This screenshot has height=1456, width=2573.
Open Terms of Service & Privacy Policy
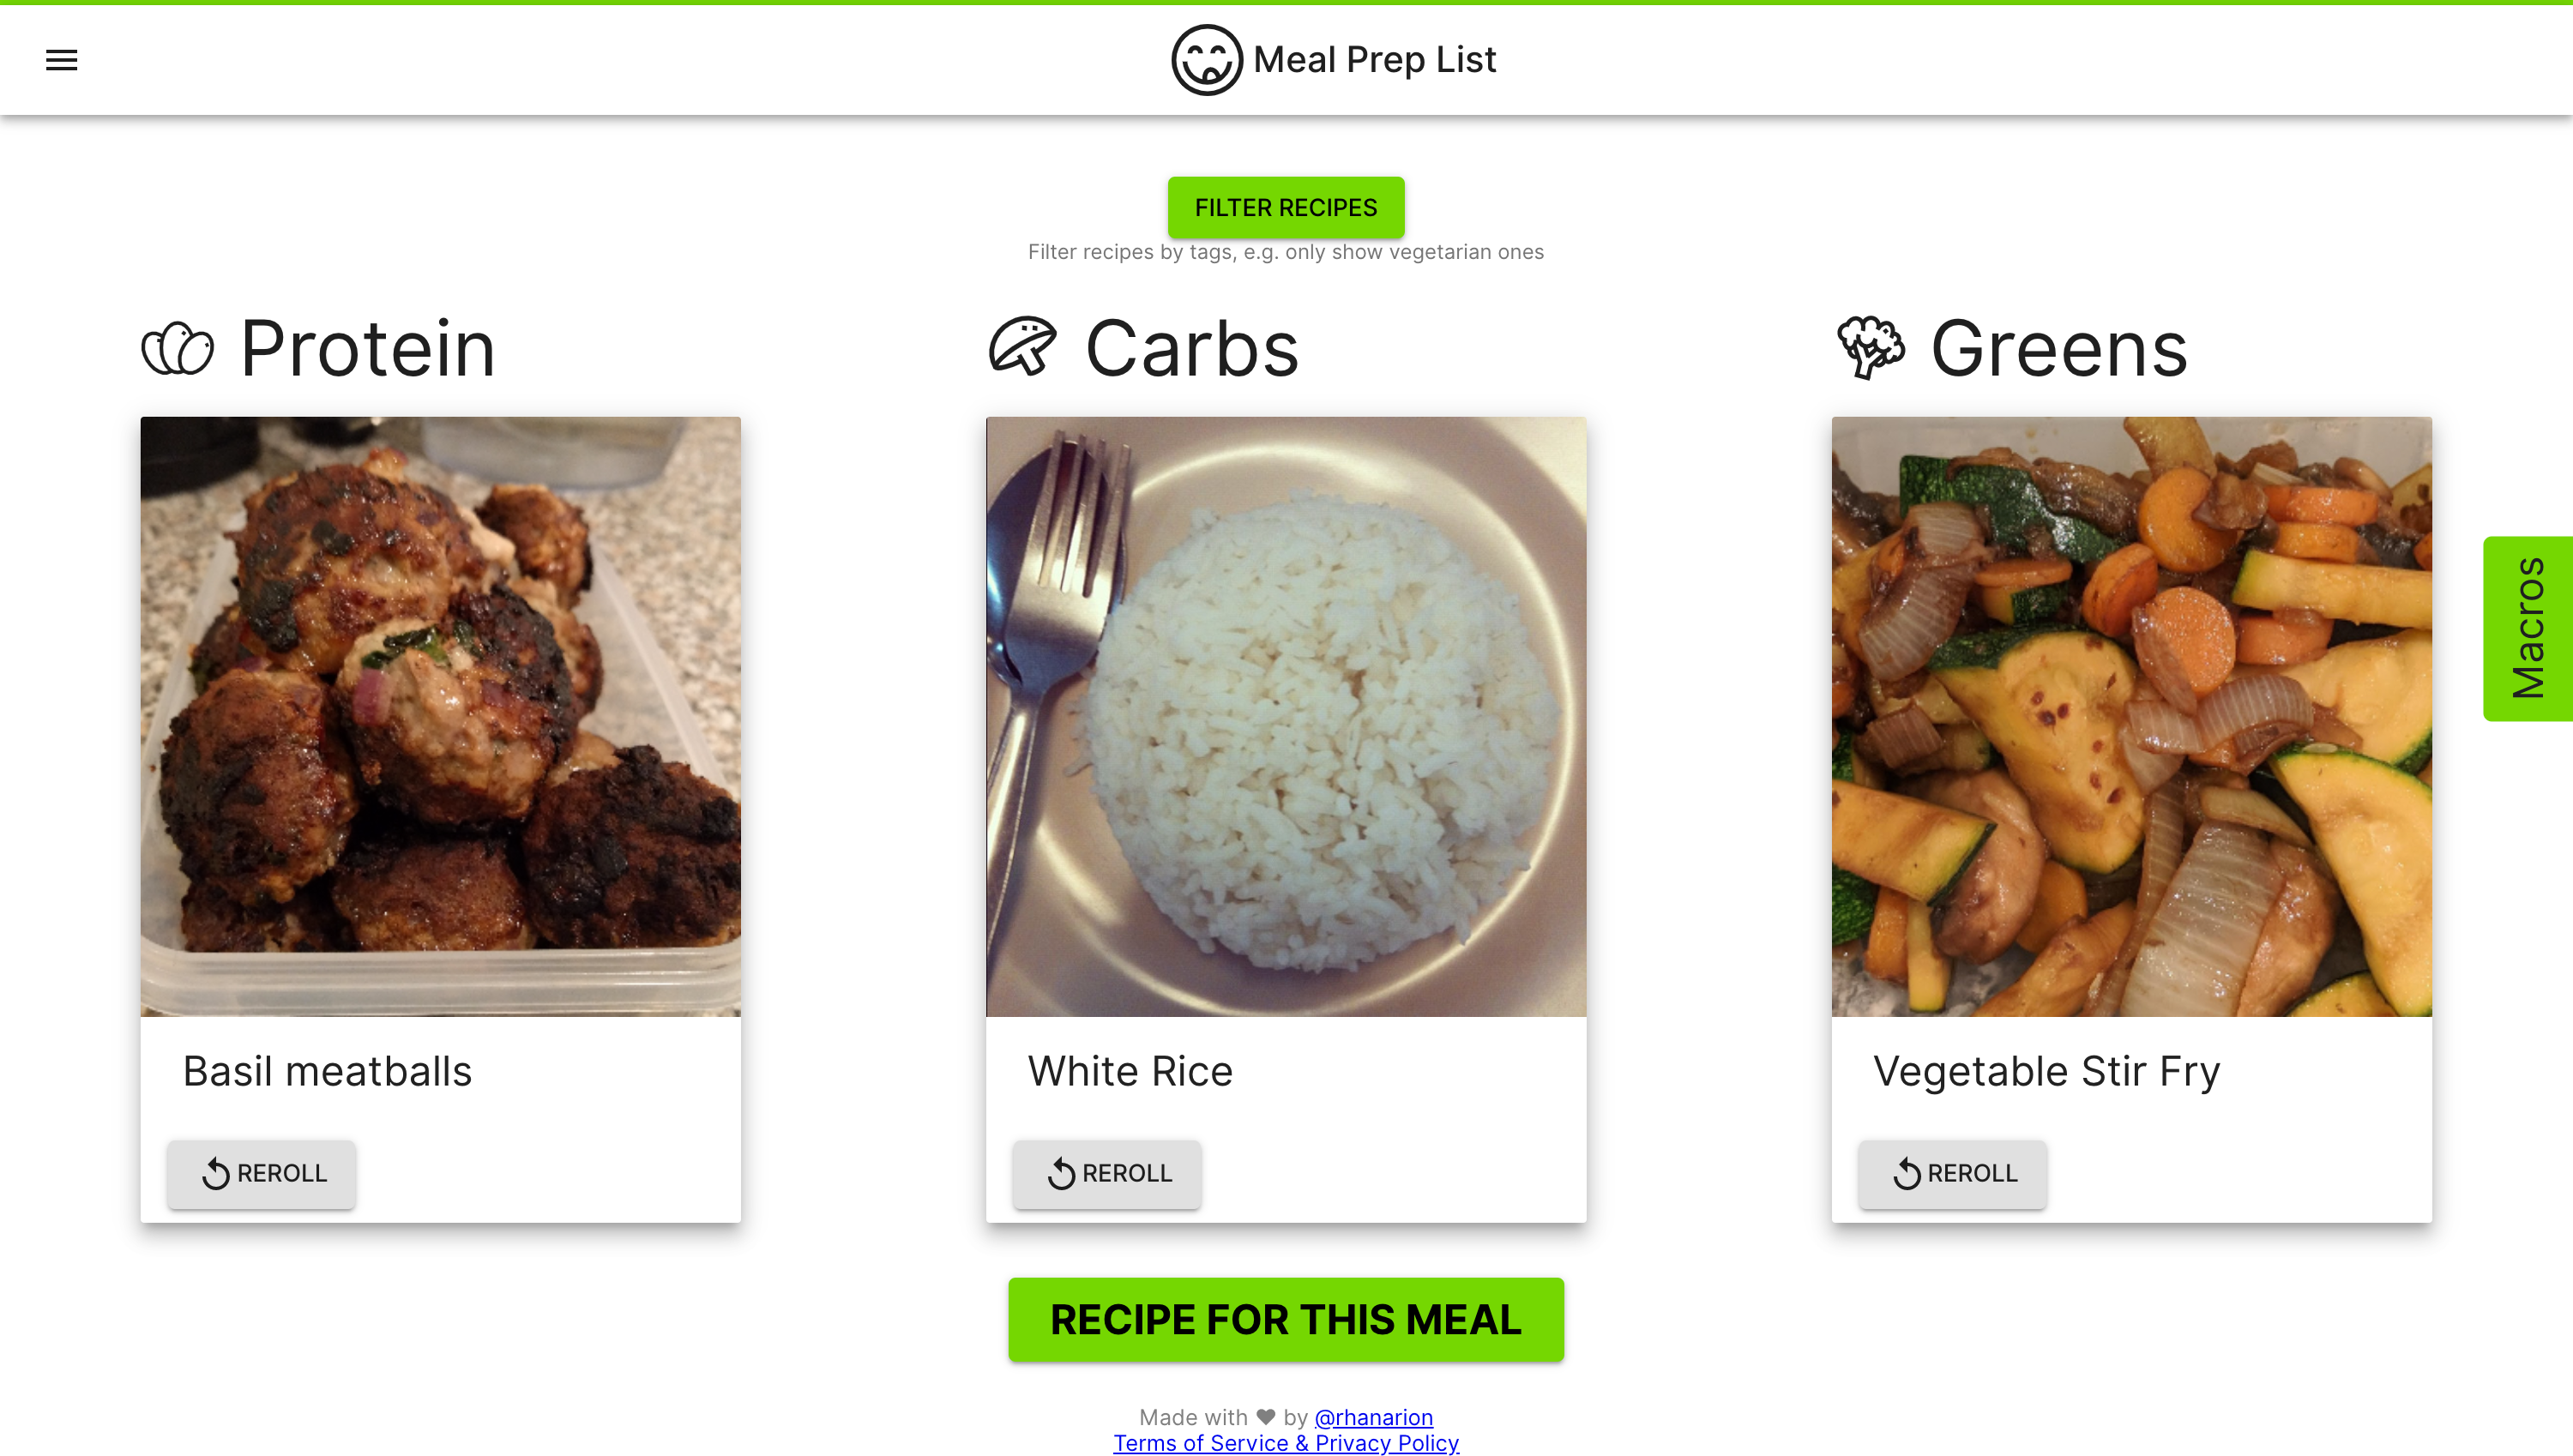coord(1286,1443)
